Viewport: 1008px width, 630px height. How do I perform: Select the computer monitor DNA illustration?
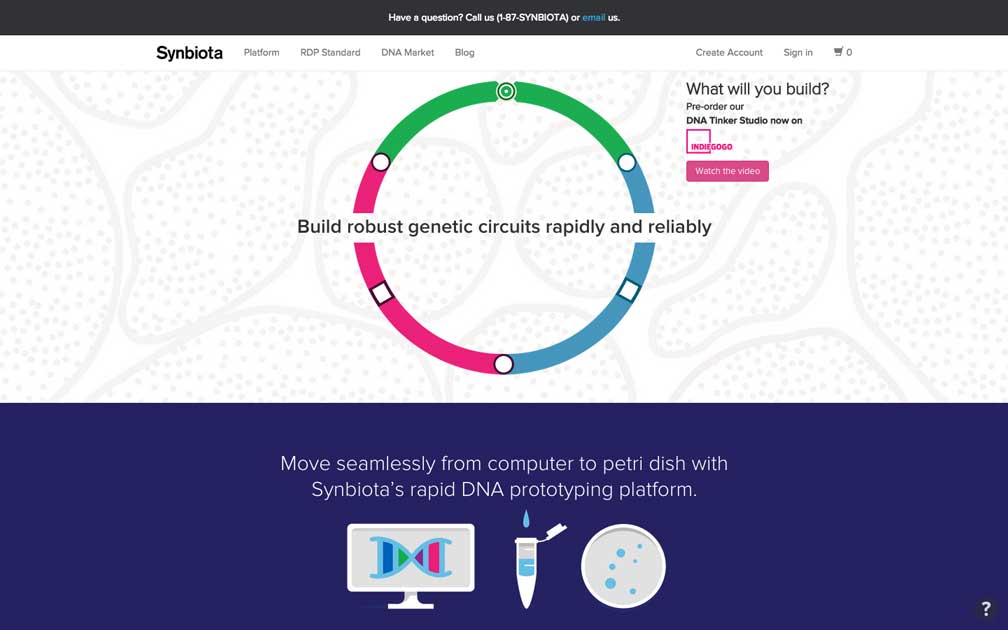tap(411, 566)
